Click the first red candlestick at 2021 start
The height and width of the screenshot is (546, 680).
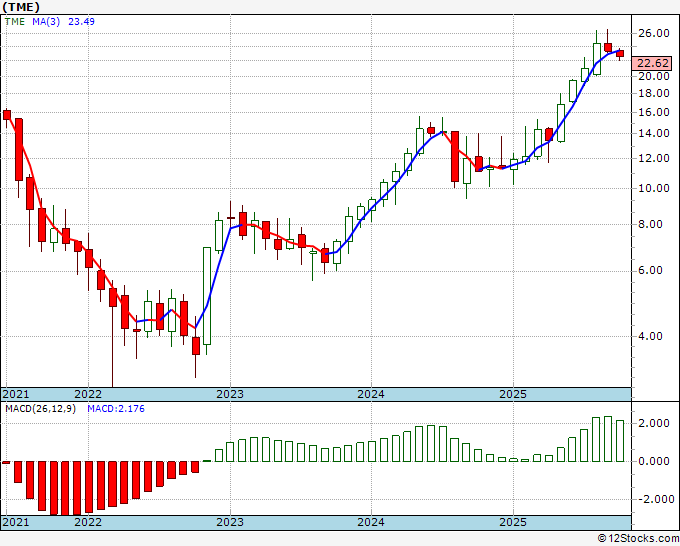tap(7, 114)
